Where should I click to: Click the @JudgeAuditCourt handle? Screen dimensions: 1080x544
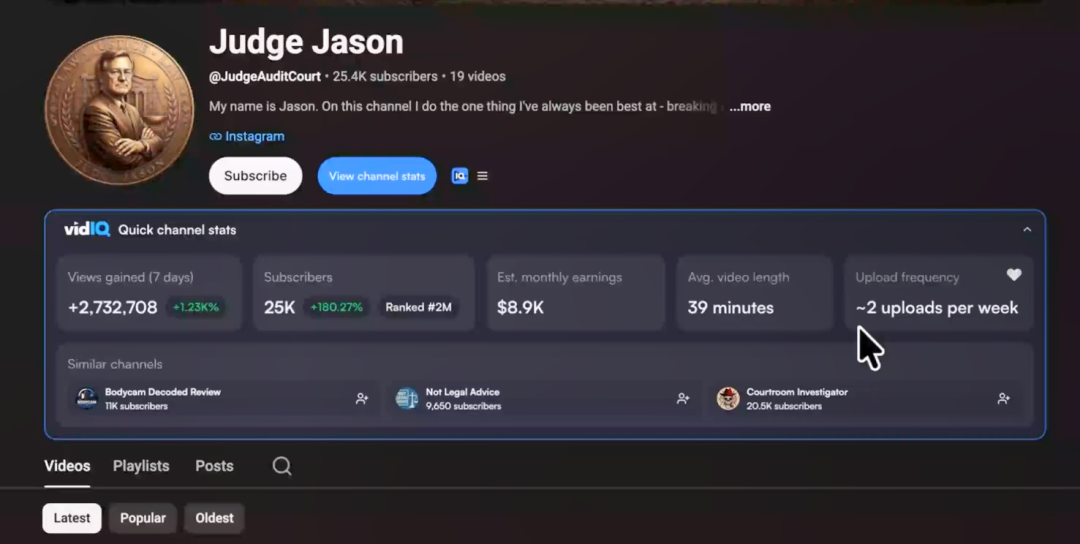pos(264,76)
